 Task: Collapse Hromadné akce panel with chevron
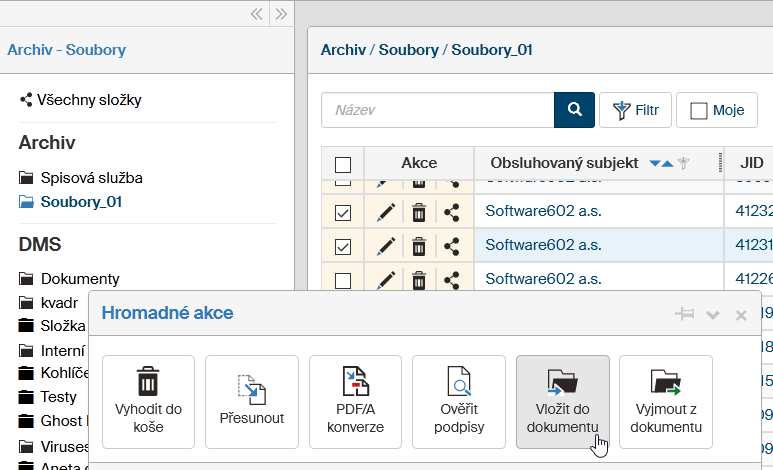pyautogui.click(x=713, y=314)
